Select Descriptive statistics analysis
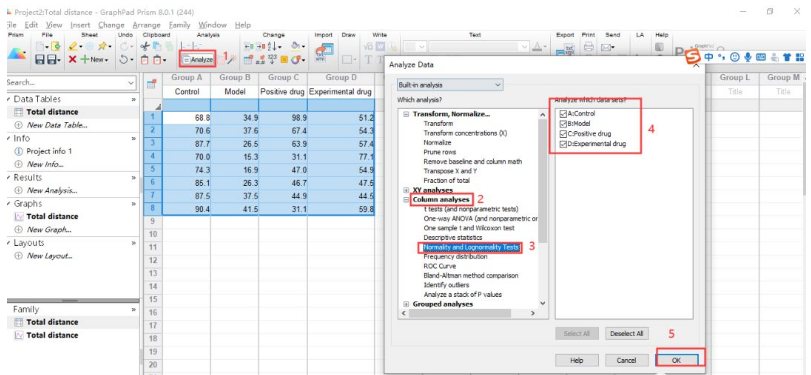The width and height of the screenshot is (811, 375). [x=453, y=237]
